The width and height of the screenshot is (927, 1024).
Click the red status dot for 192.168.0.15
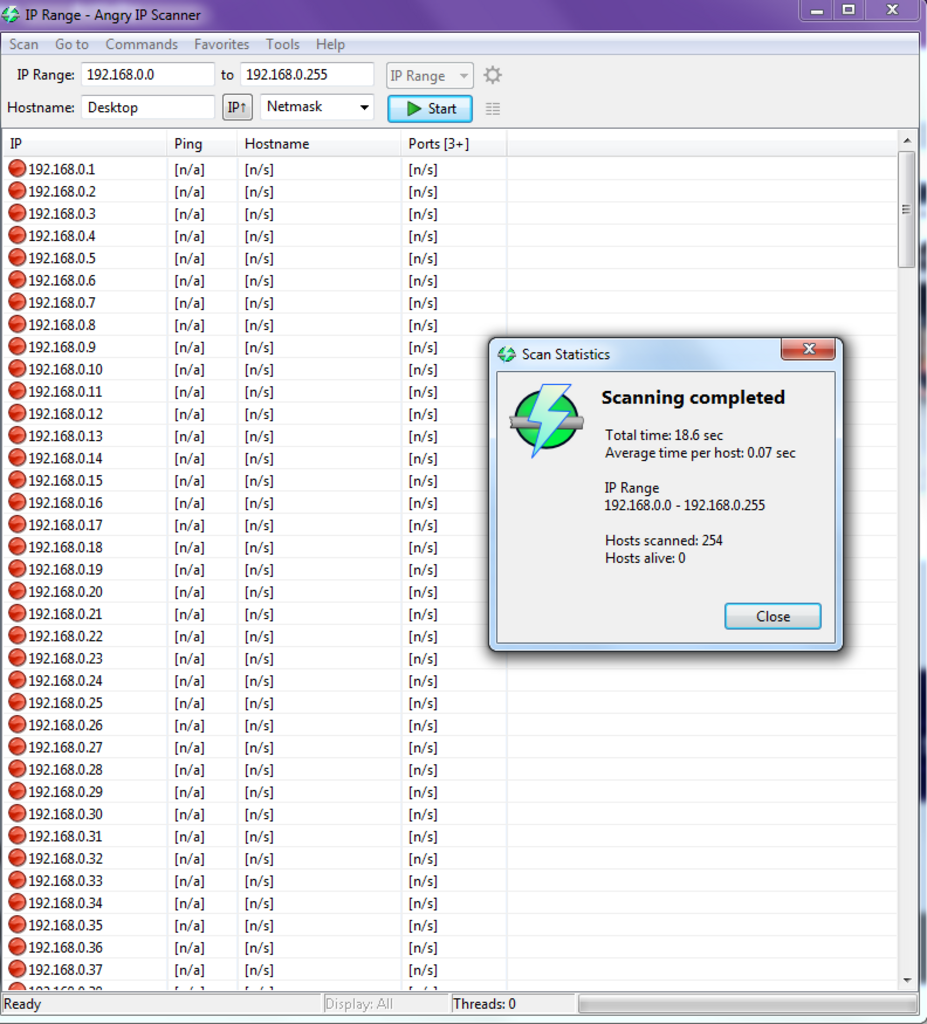point(17,480)
